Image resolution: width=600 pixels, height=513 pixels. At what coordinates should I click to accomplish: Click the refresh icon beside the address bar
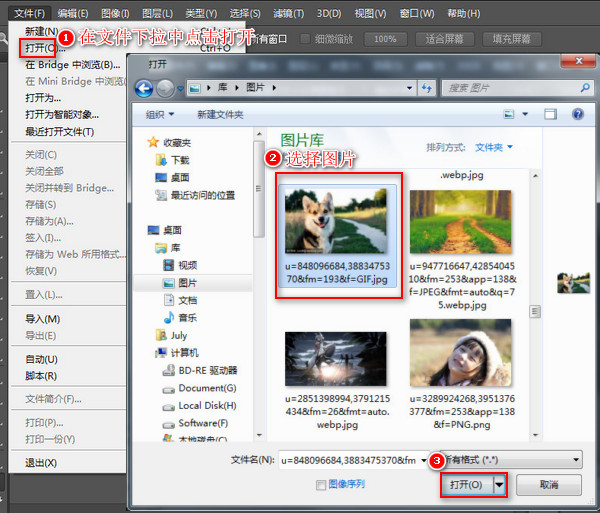pyautogui.click(x=427, y=88)
